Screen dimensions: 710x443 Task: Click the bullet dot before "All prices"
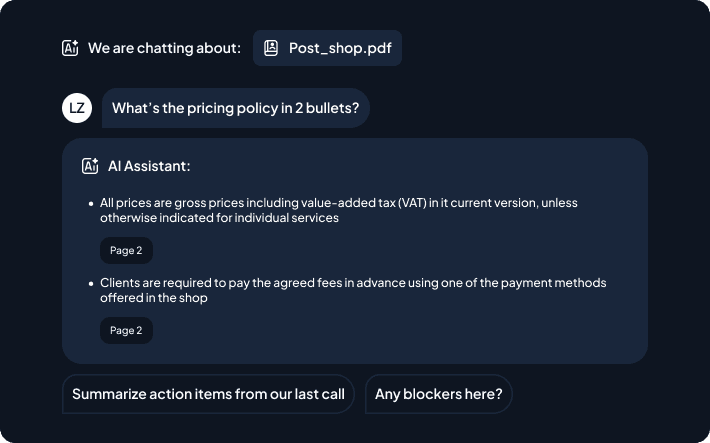tap(91, 203)
